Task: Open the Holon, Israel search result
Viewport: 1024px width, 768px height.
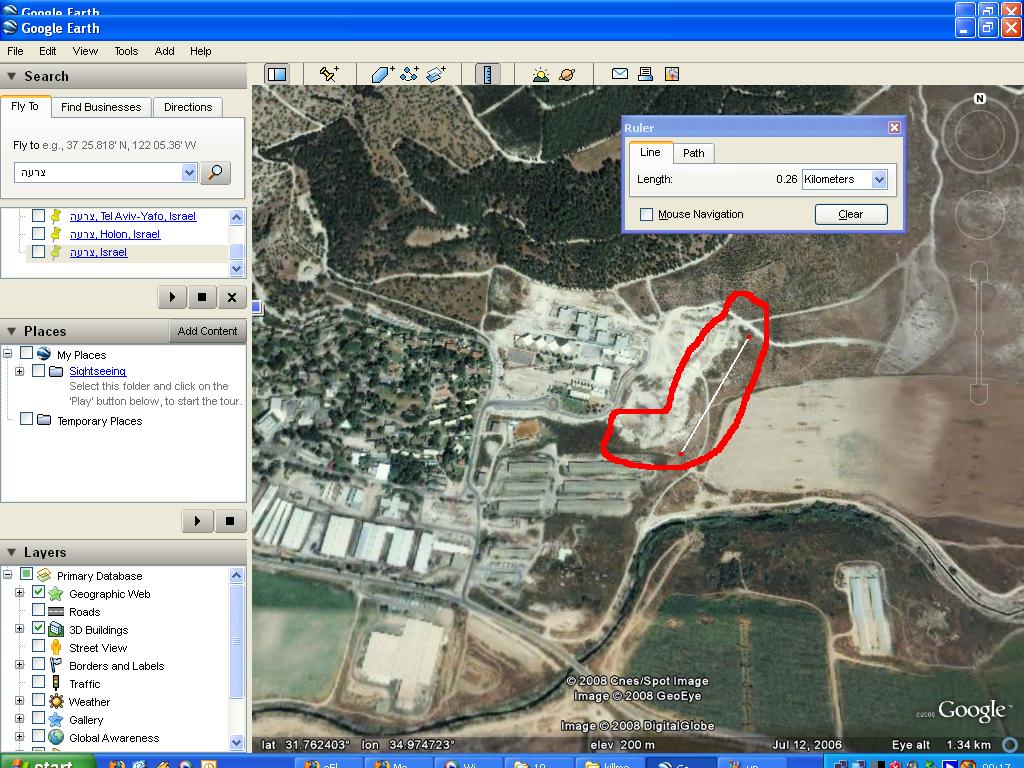Action: pos(115,234)
